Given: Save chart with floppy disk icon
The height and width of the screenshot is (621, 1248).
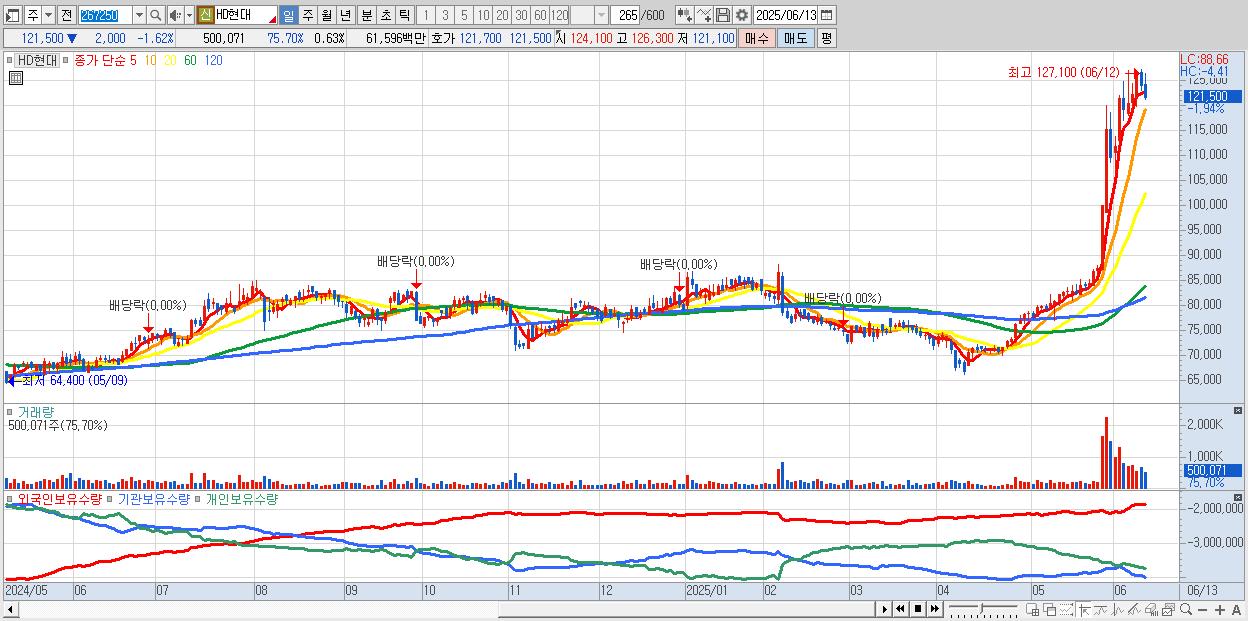Looking at the screenshot, I should pyautogui.click(x=723, y=15).
